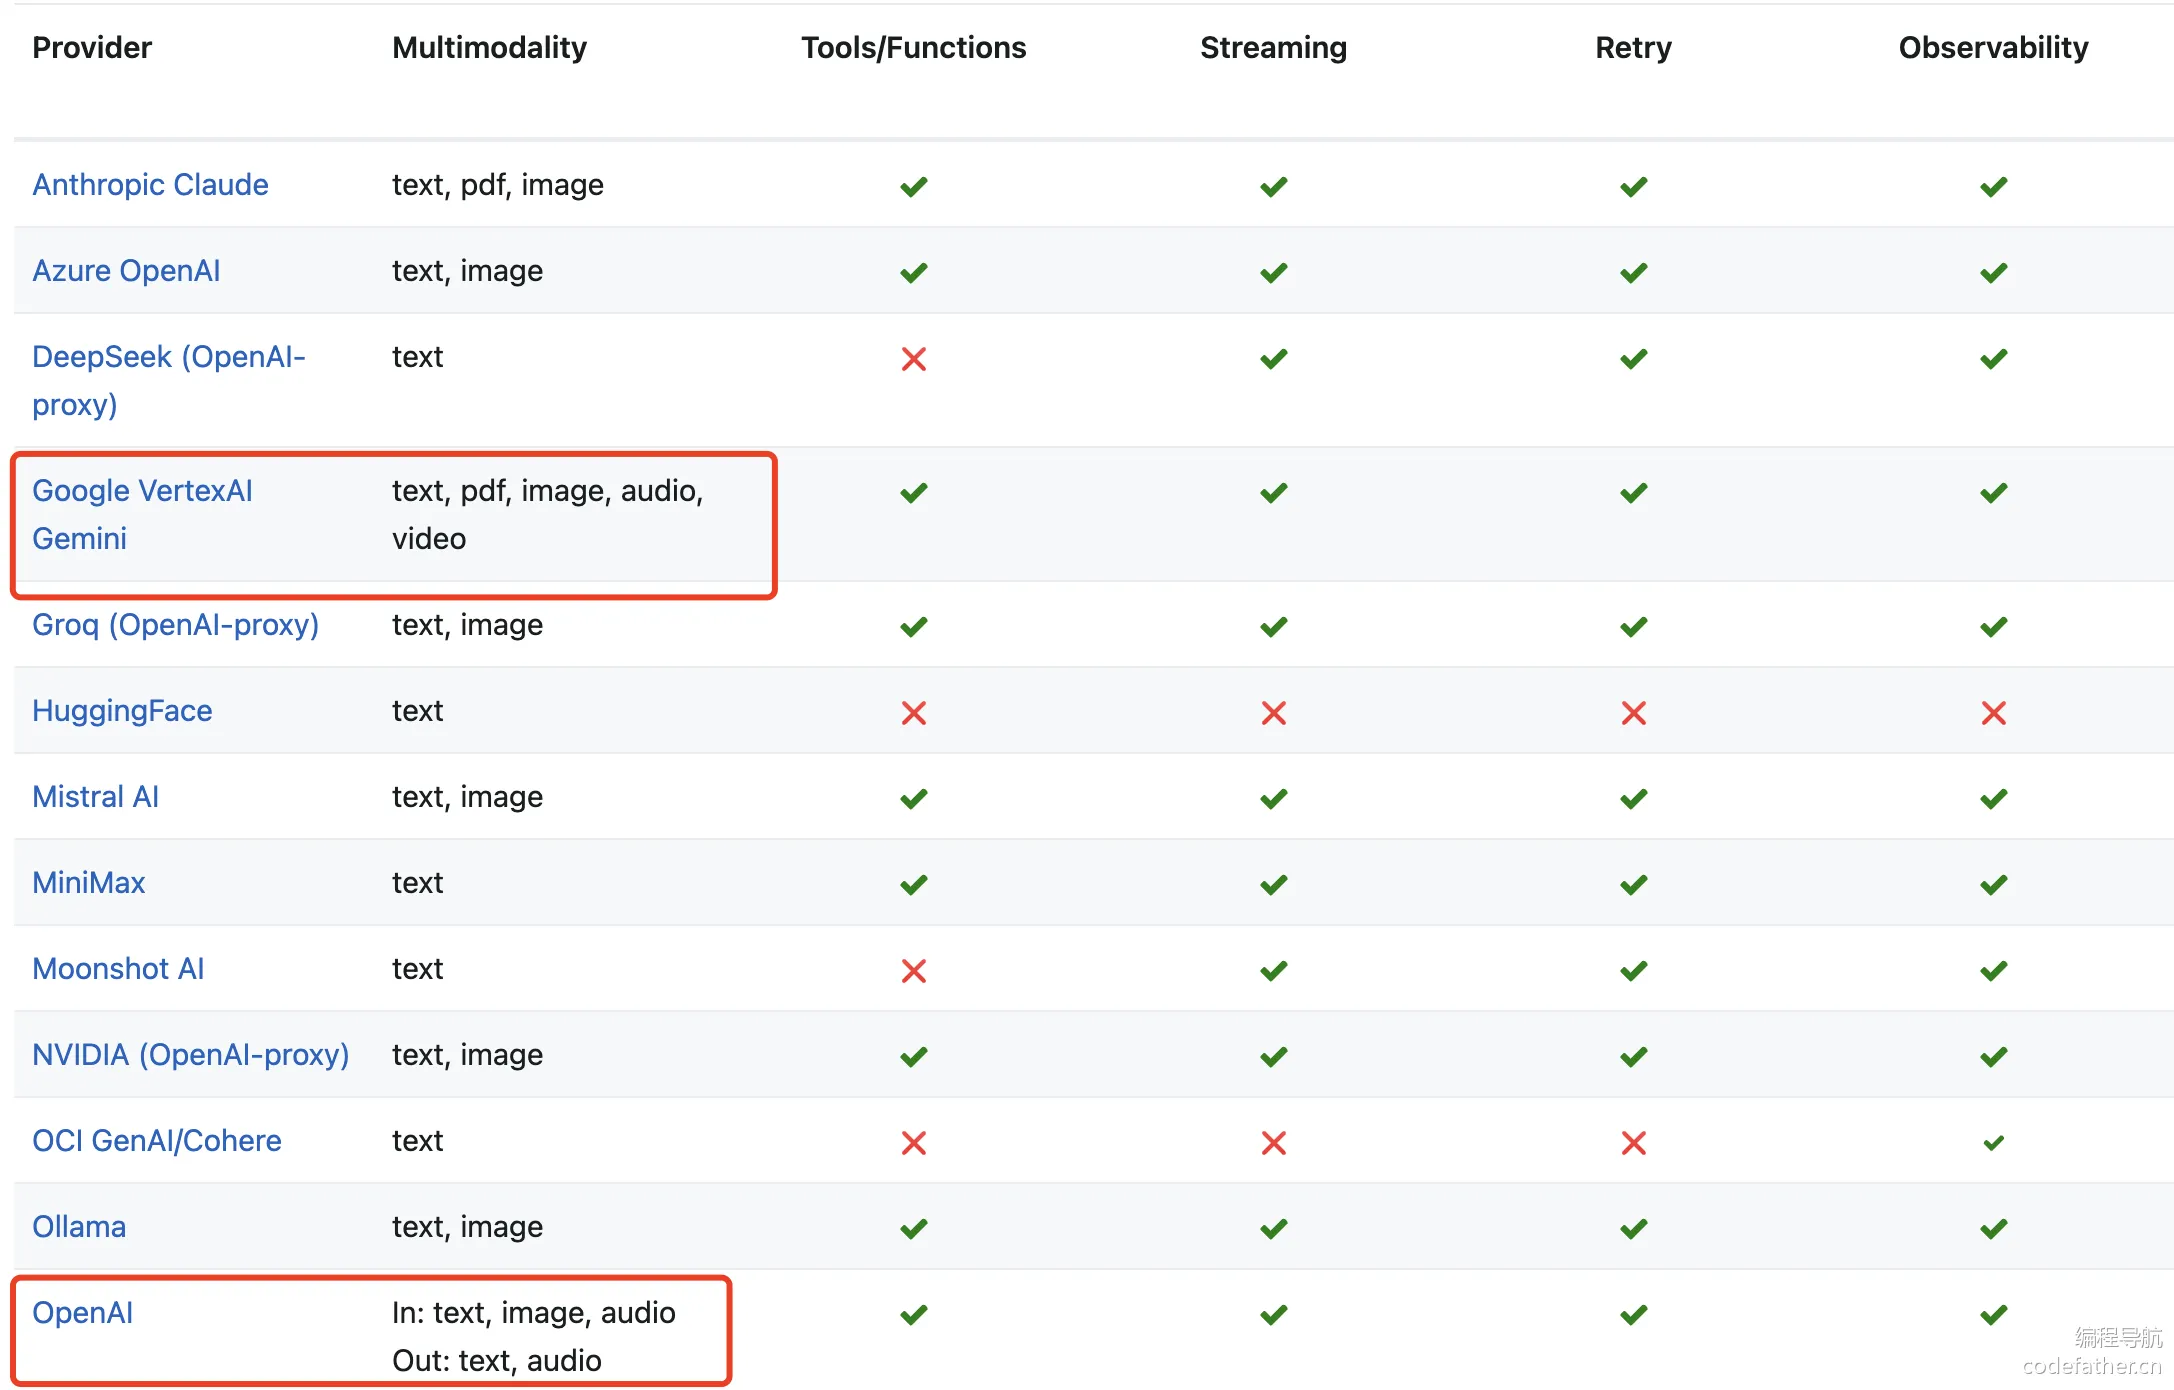This screenshot has height=1390, width=2174.
Task: Click the Moonshot AI Retry checkmark
Action: pyautogui.click(x=1634, y=971)
